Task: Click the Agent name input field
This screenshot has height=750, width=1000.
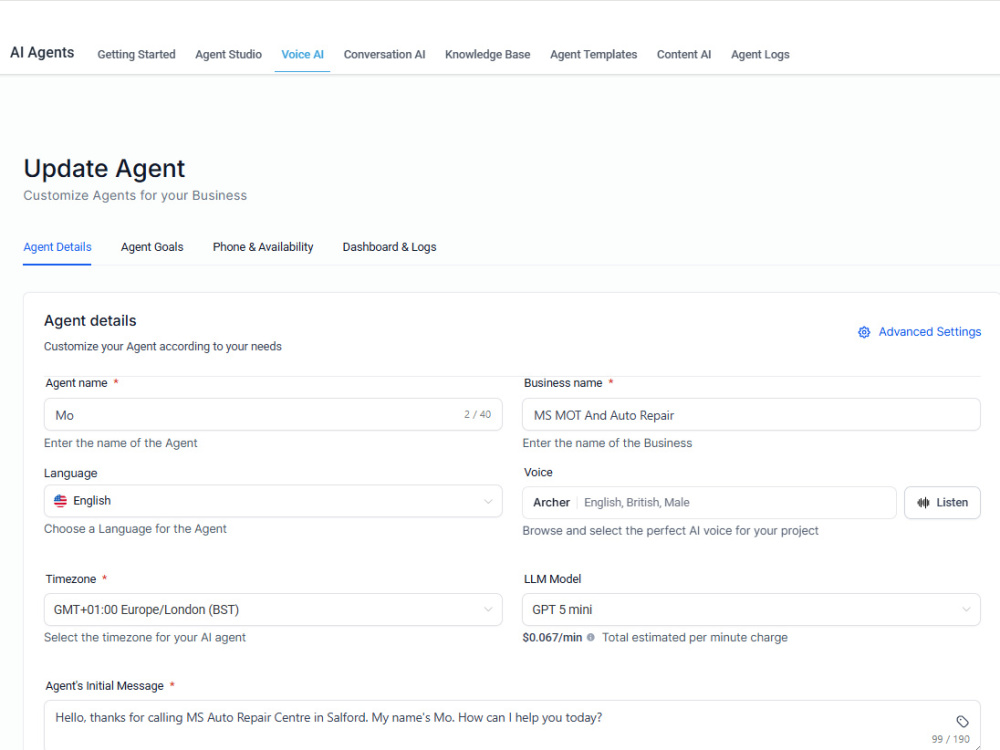Action: tap(273, 415)
